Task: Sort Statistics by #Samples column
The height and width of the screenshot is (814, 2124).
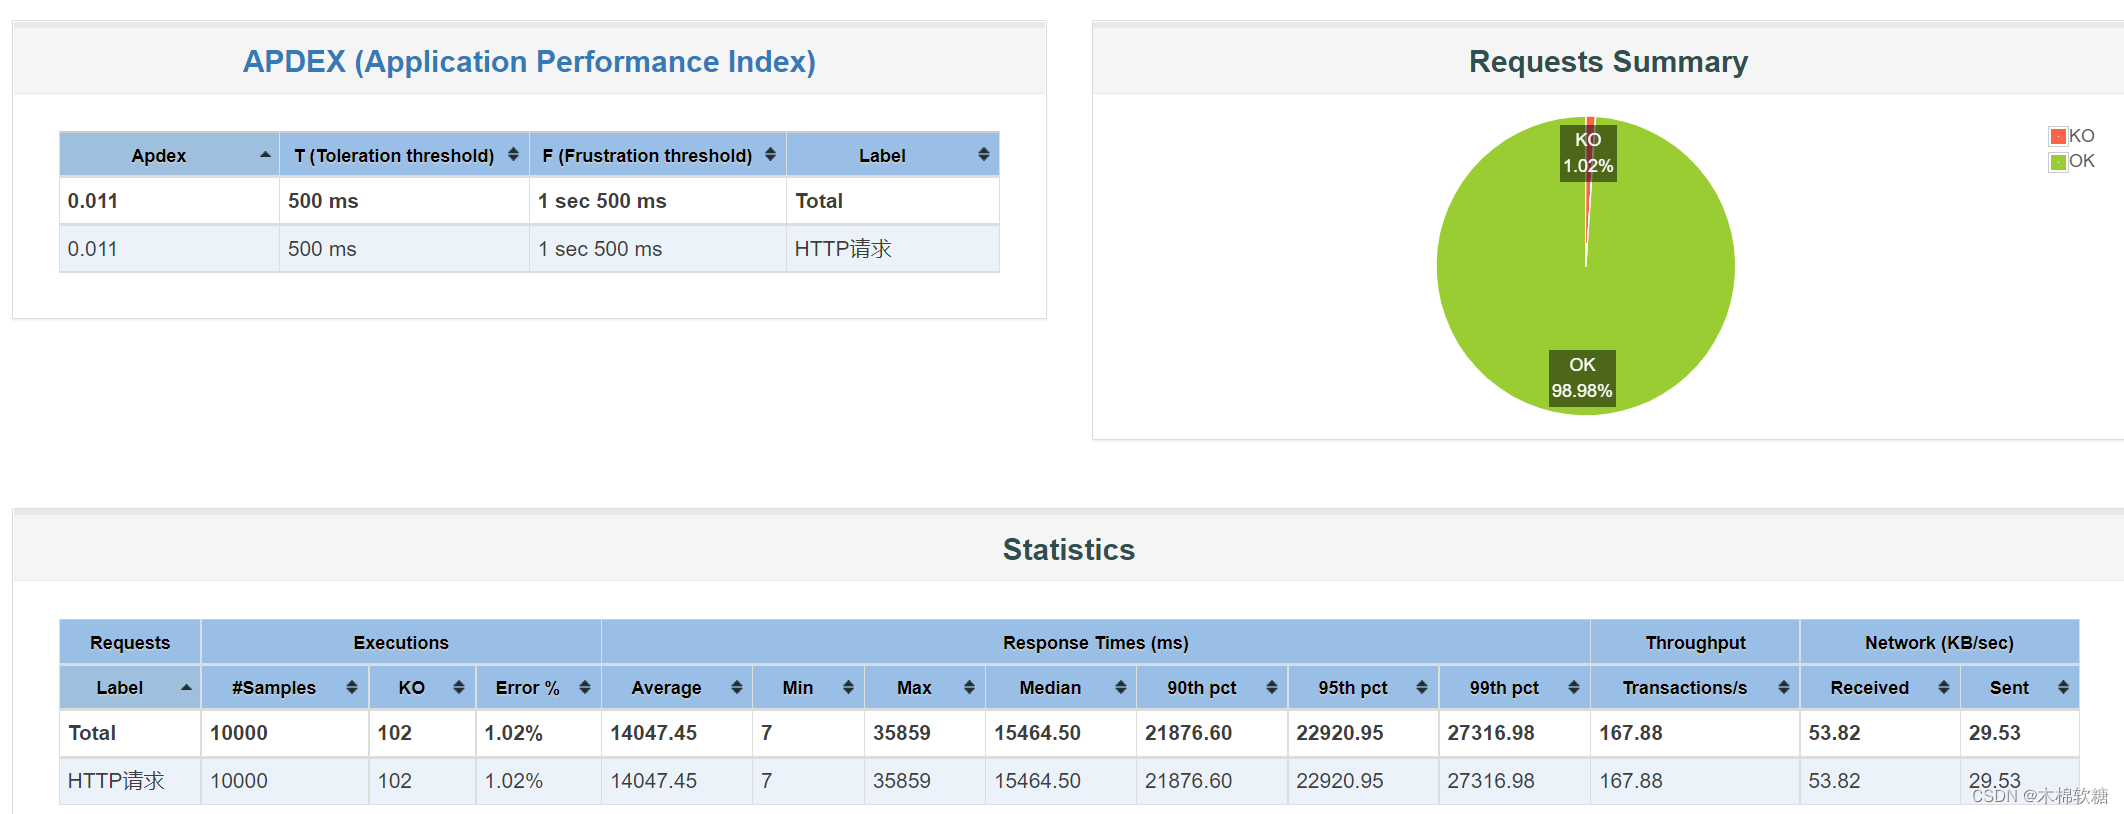Action: 285,687
